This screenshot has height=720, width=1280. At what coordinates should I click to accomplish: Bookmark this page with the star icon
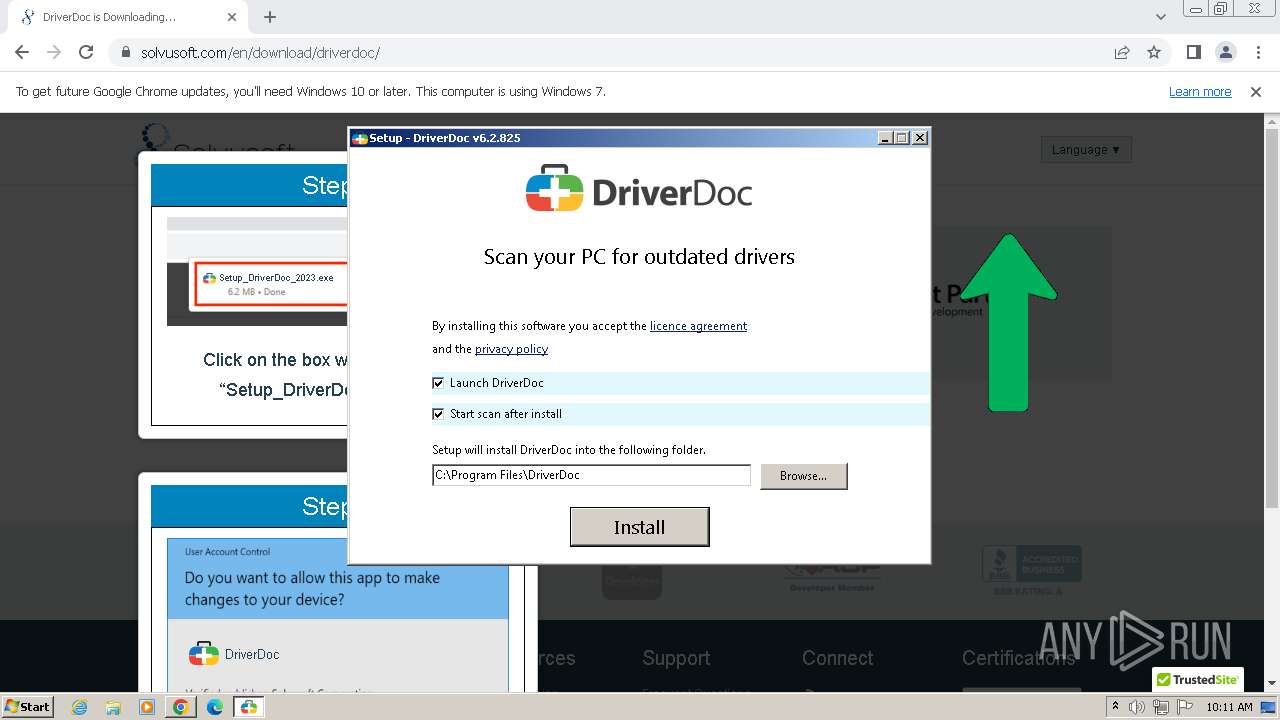(1154, 52)
